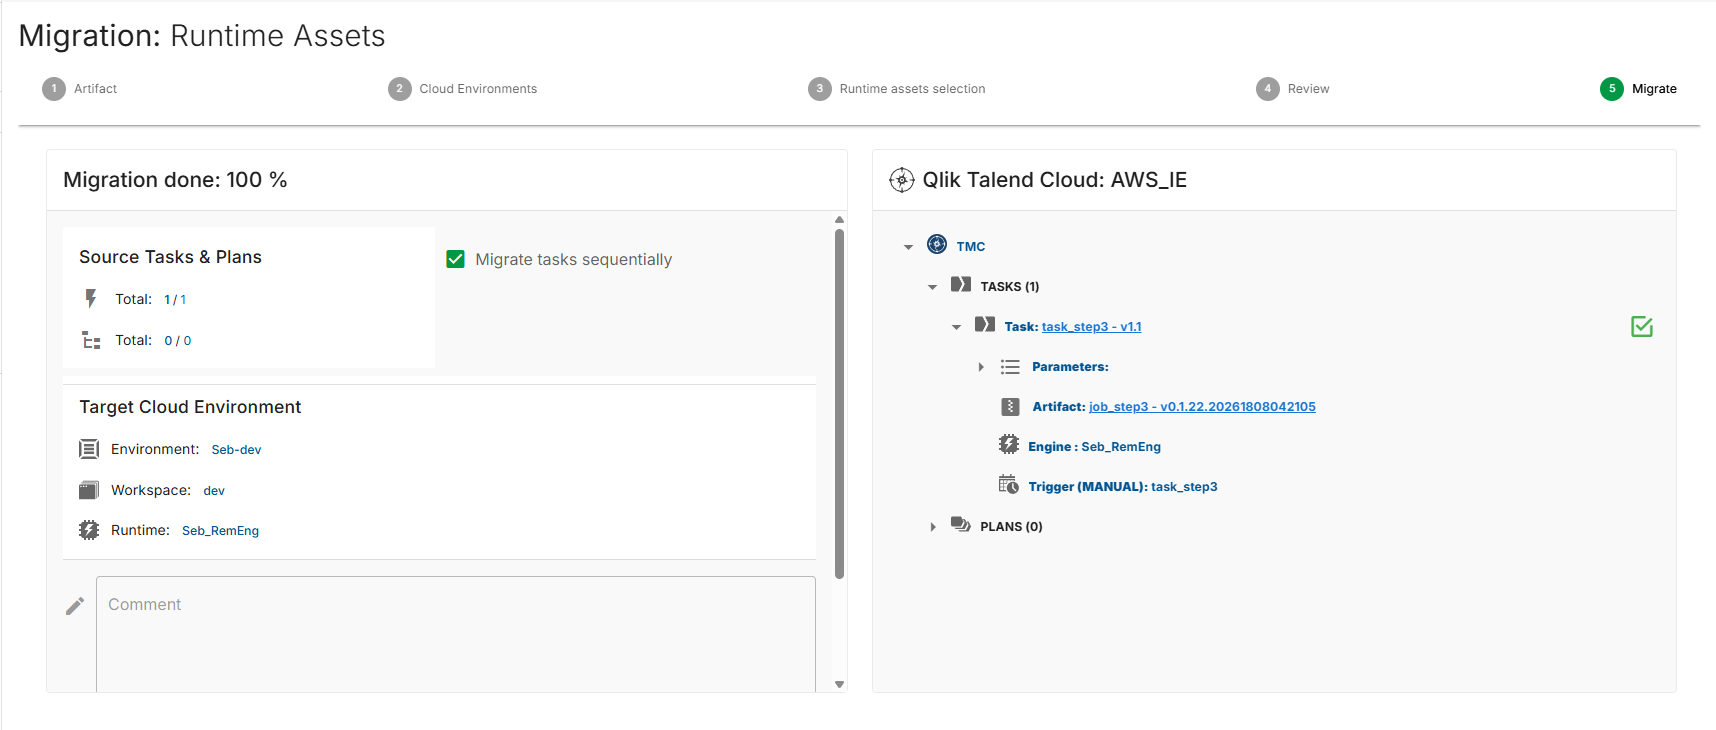Click the Environment list icon

point(89,449)
